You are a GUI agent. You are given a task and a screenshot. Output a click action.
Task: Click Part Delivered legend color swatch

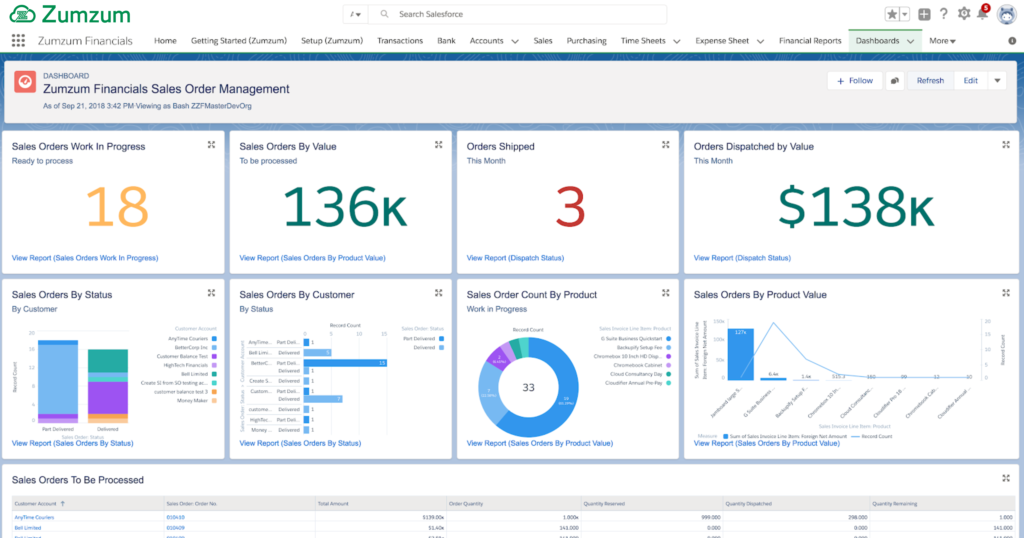point(441,339)
